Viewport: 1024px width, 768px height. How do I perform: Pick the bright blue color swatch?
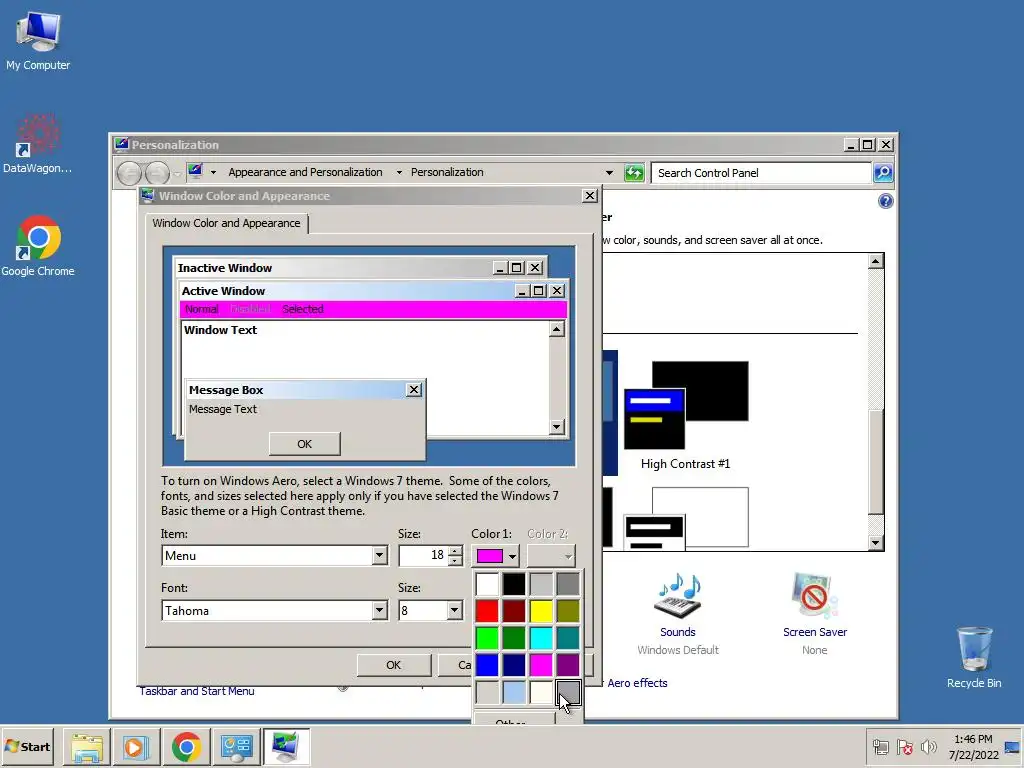click(487, 665)
